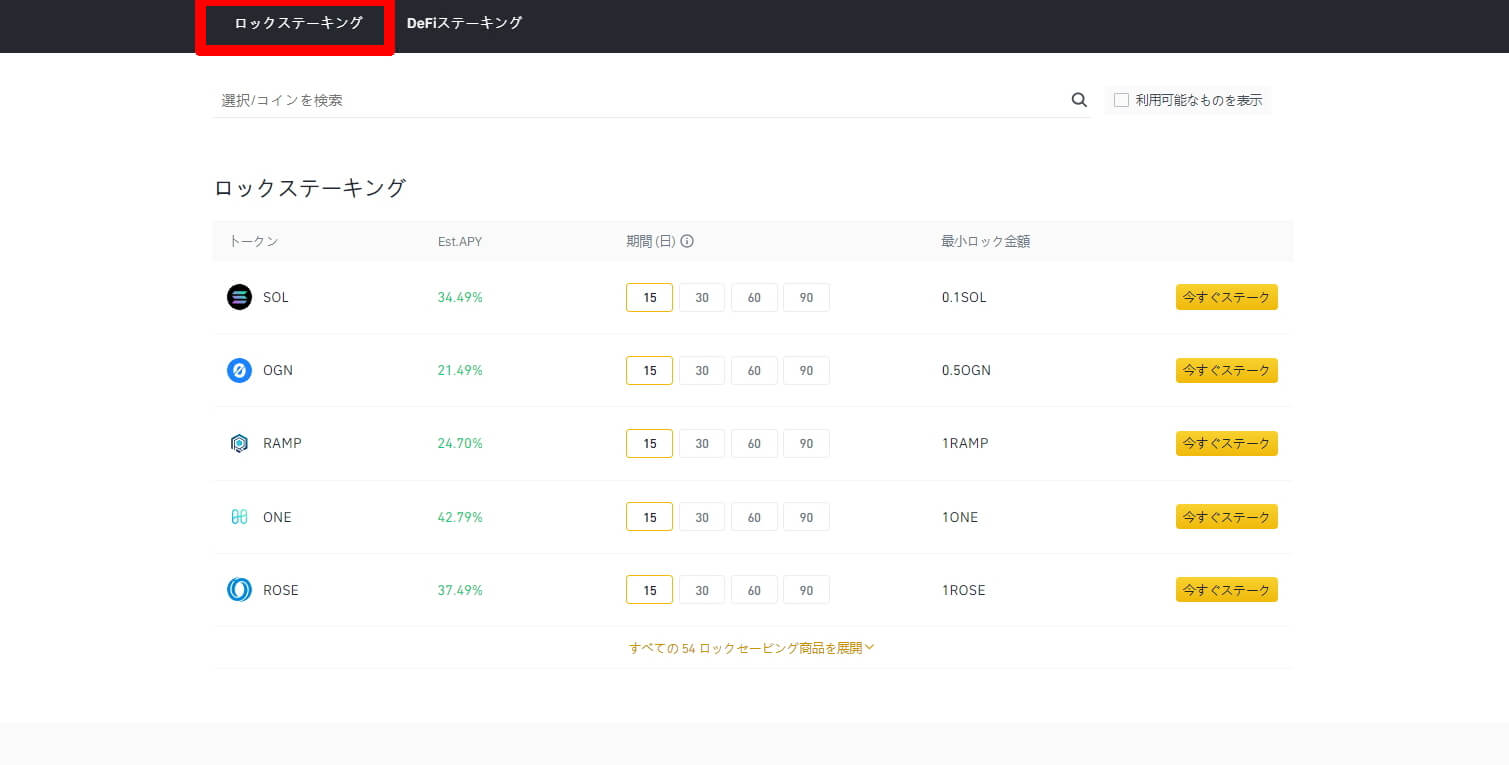Select 15-day period for RAMP
This screenshot has width=1509, height=765.
650,444
